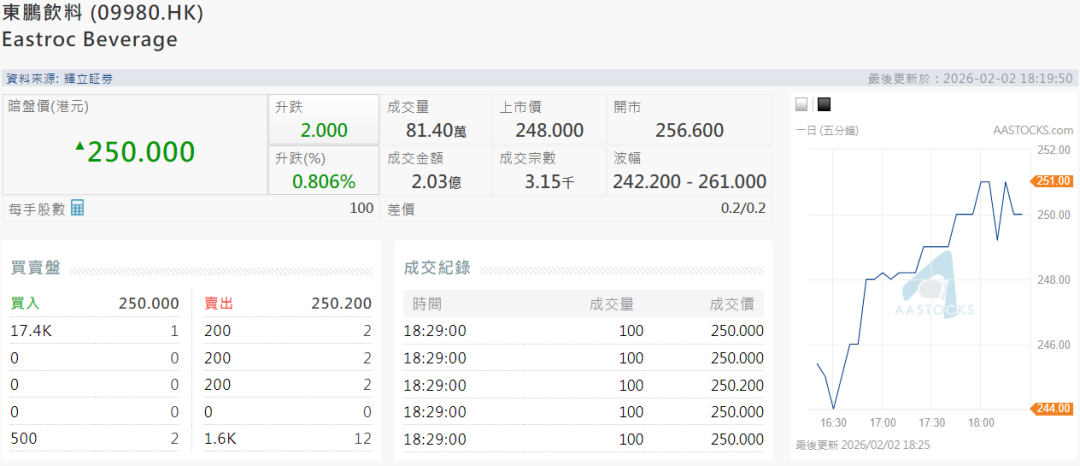The height and width of the screenshot is (466, 1080).
Task: Select the 賣出 ask column header
Action: (219, 303)
